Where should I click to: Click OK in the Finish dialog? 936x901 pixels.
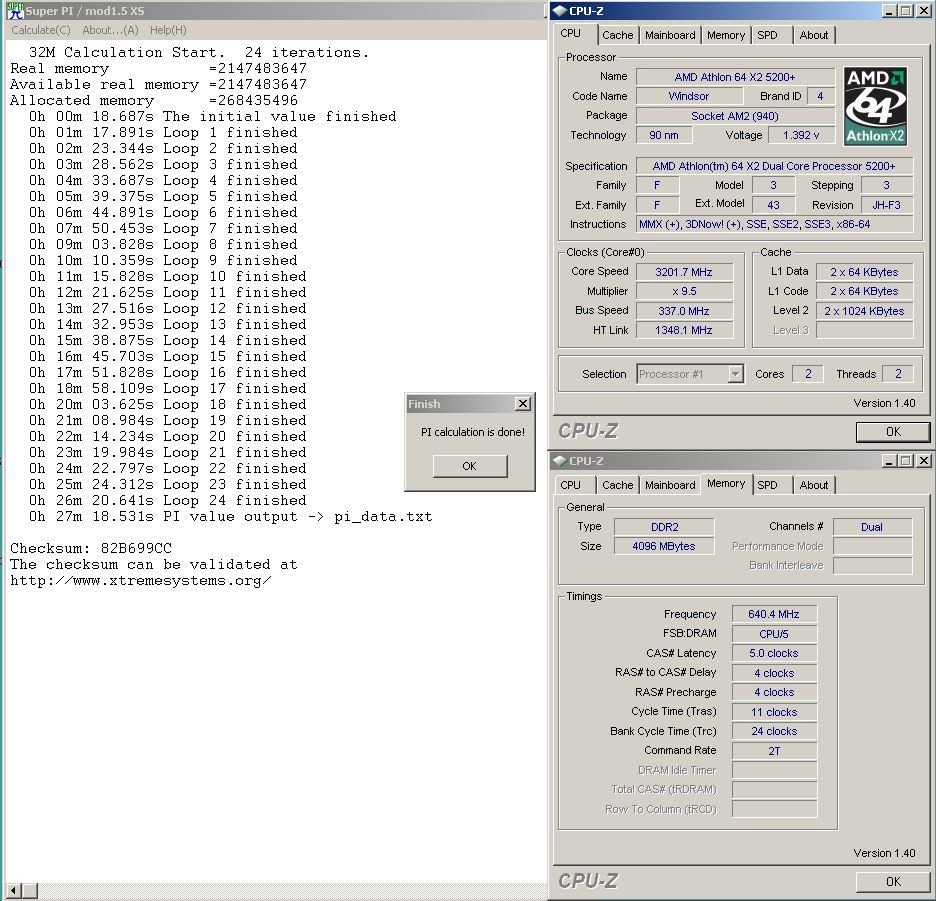tap(470, 466)
